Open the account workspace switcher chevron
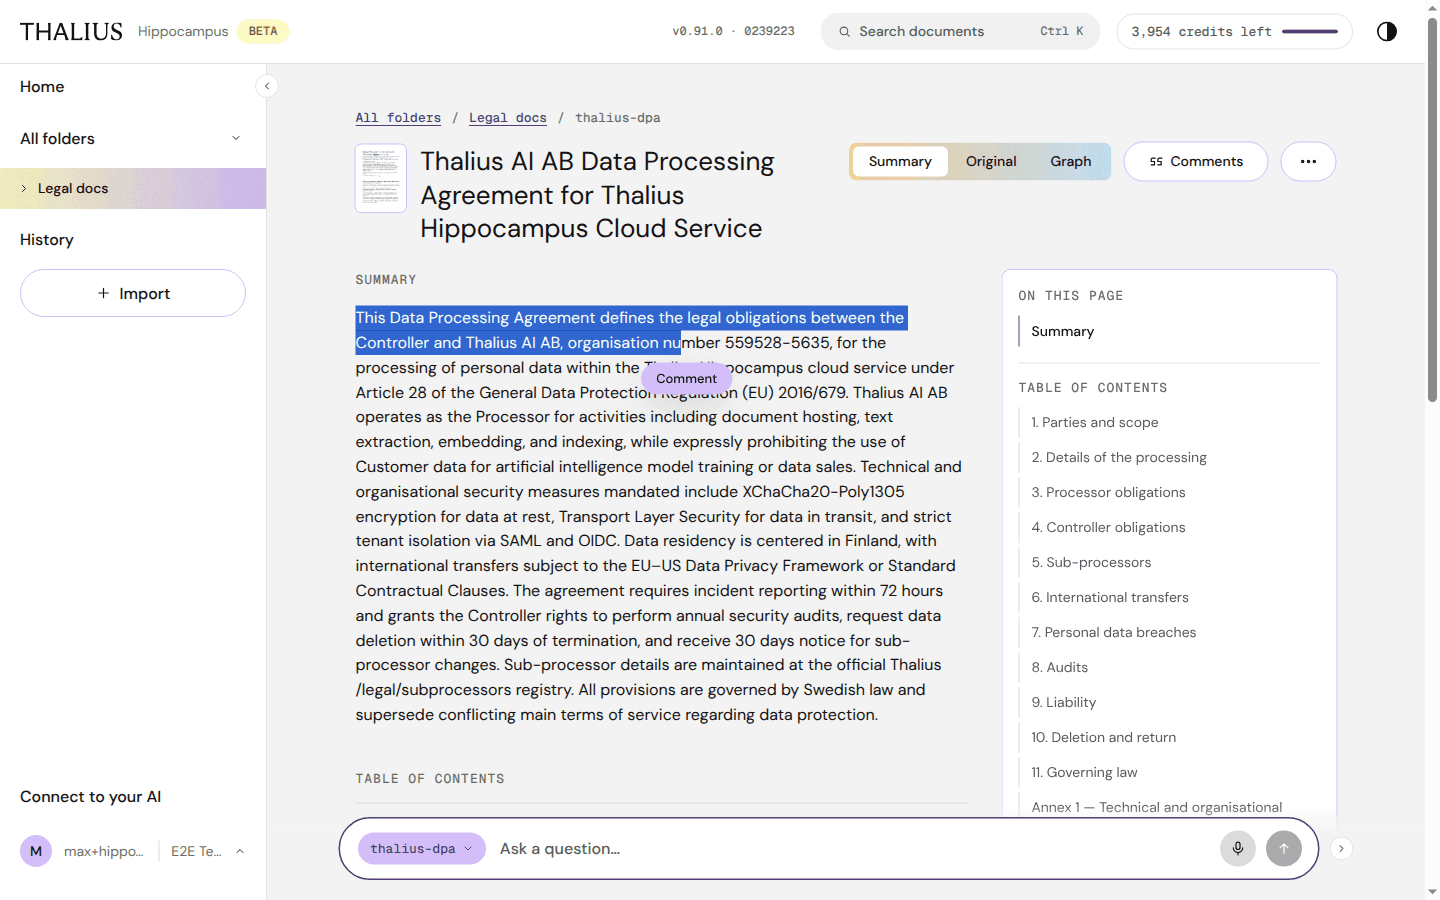 click(x=240, y=851)
